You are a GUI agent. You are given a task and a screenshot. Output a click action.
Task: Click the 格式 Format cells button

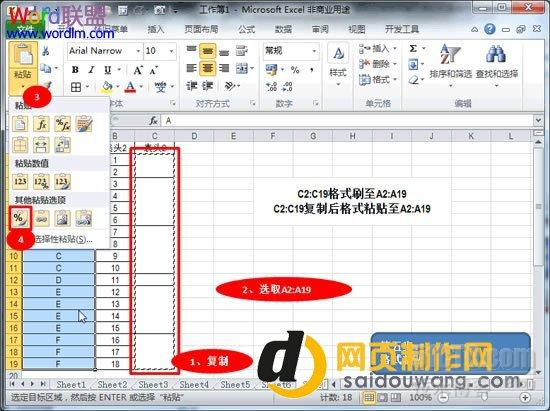click(377, 80)
